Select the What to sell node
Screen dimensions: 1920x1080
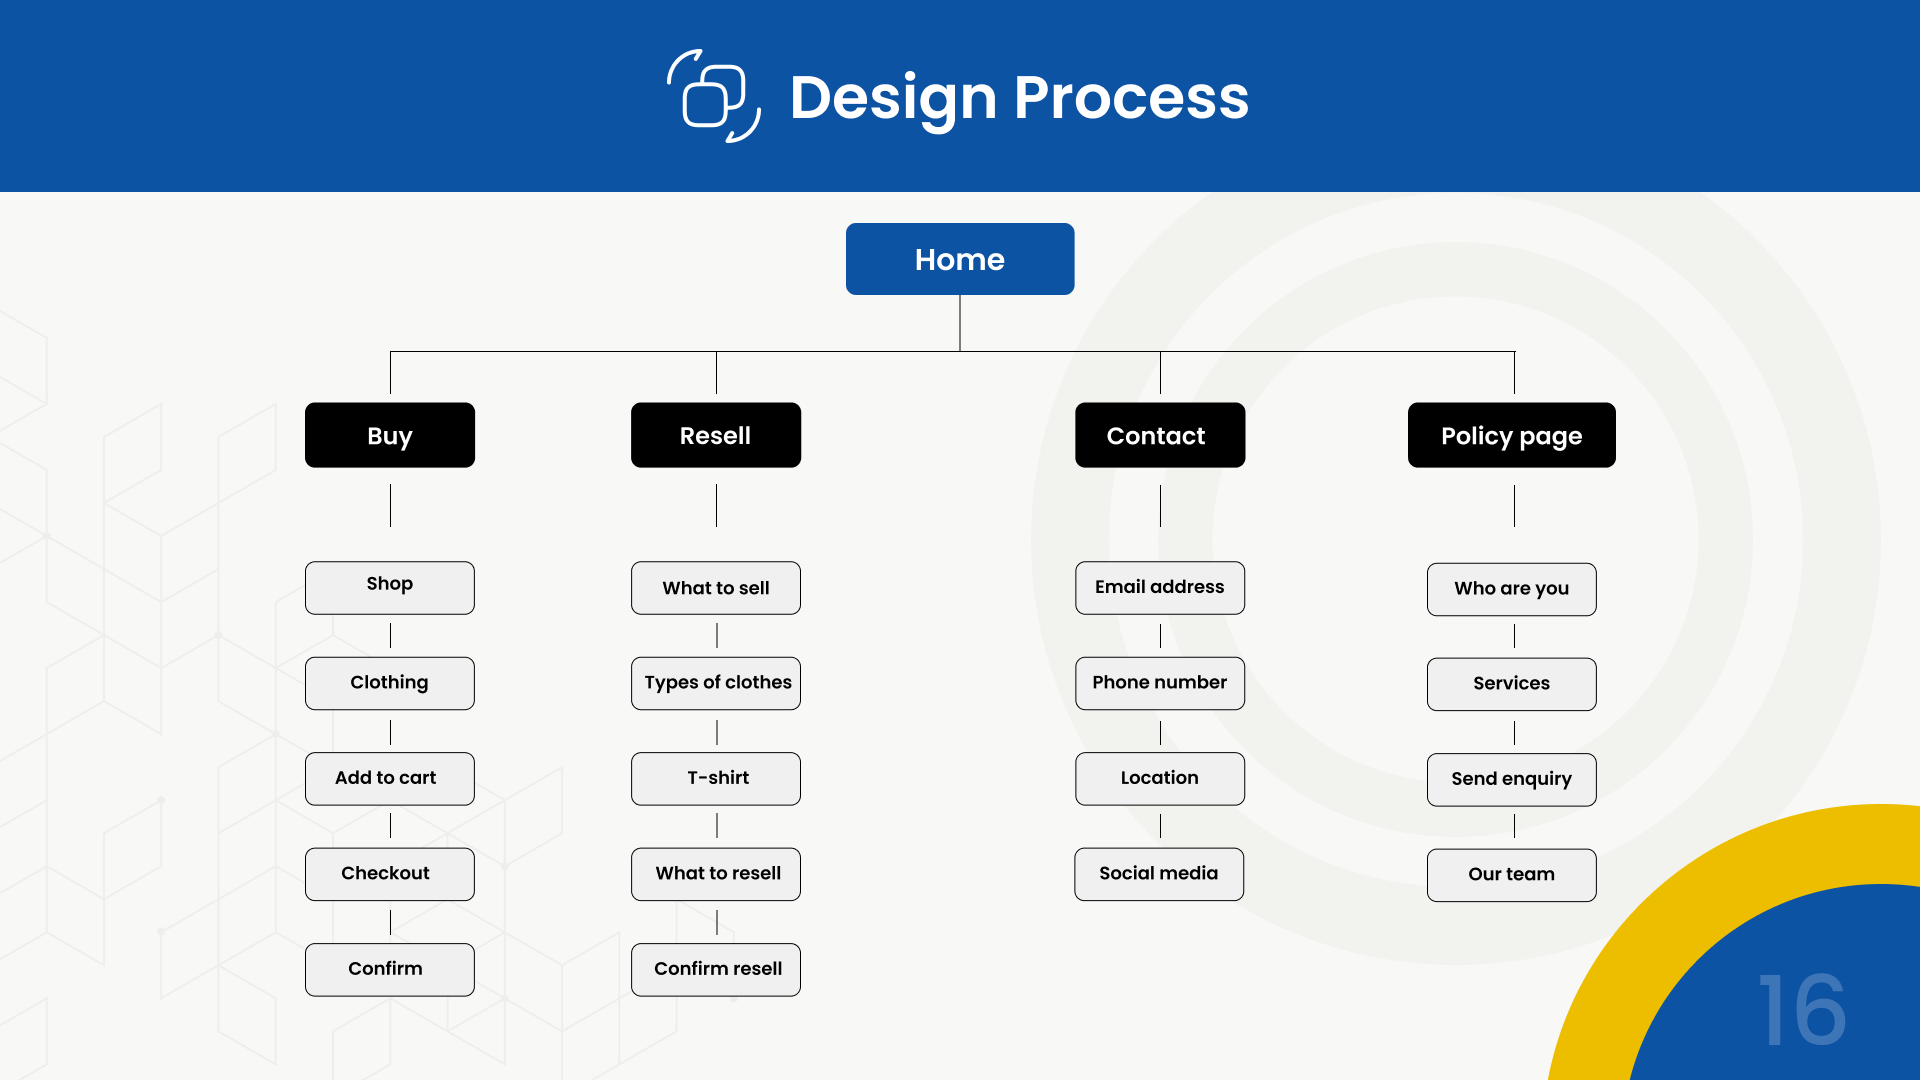[715, 587]
